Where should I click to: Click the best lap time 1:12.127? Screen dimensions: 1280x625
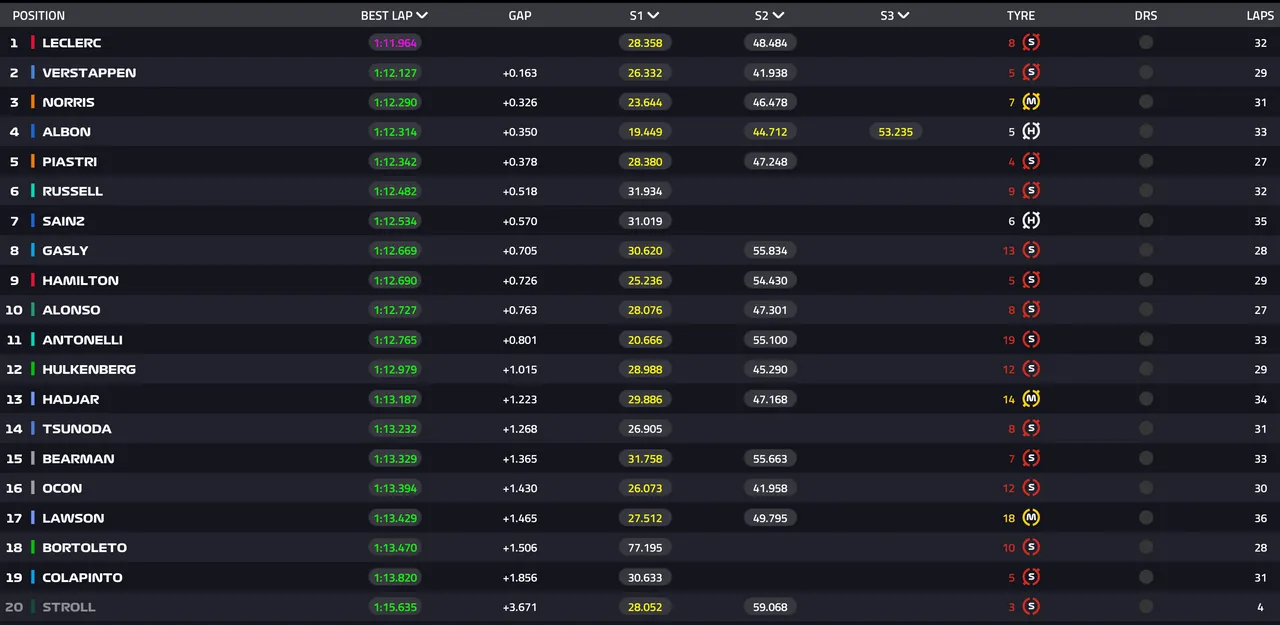pyautogui.click(x=395, y=73)
